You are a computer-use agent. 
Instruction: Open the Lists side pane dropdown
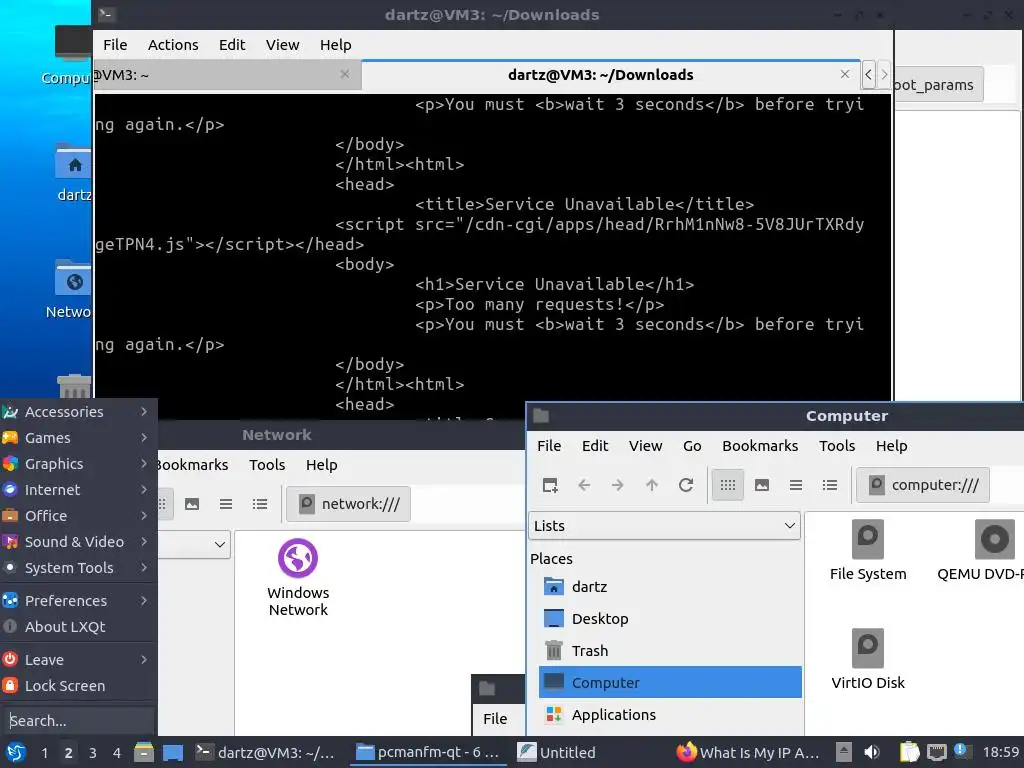(x=664, y=526)
